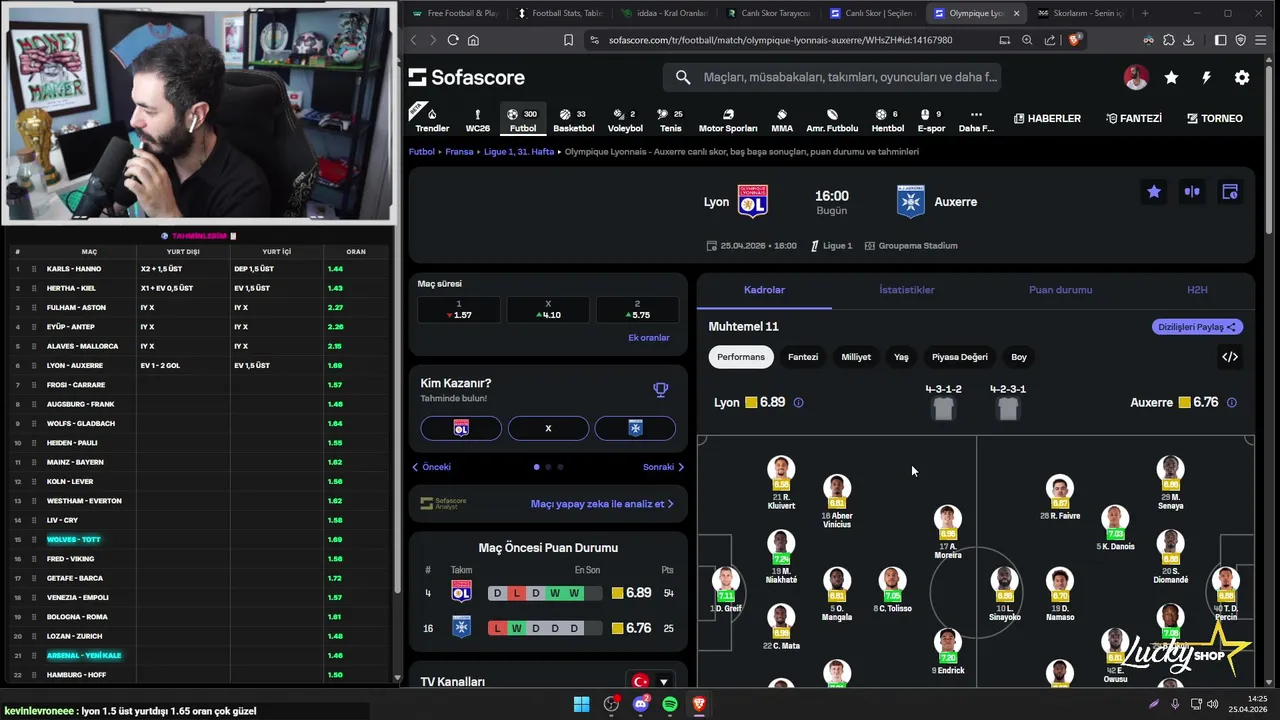Screen dimensions: 1280x720
Task: Show Lyon rating info icon
Action: pos(798,403)
